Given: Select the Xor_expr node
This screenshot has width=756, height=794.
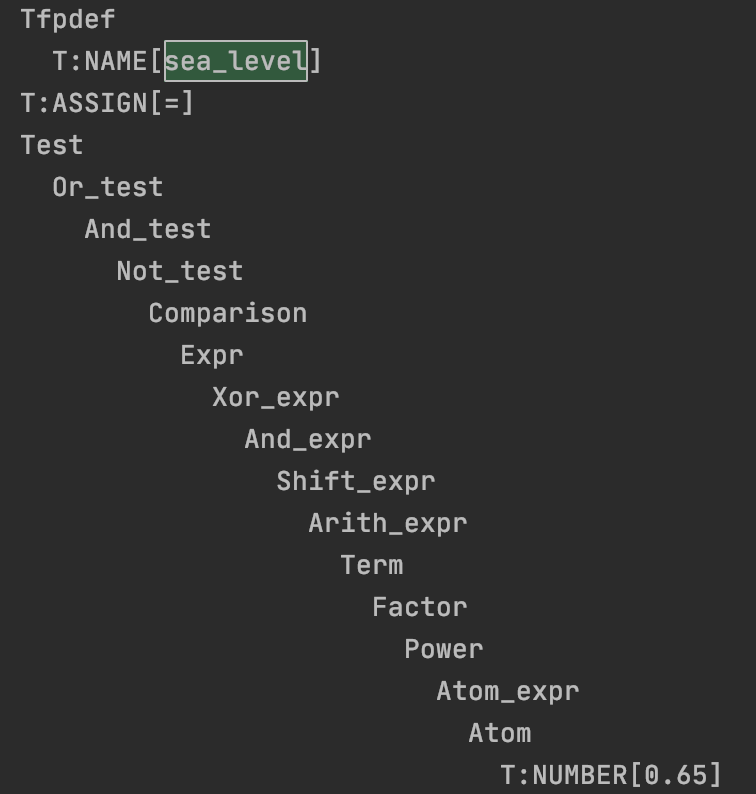Looking at the screenshot, I should 275,398.
